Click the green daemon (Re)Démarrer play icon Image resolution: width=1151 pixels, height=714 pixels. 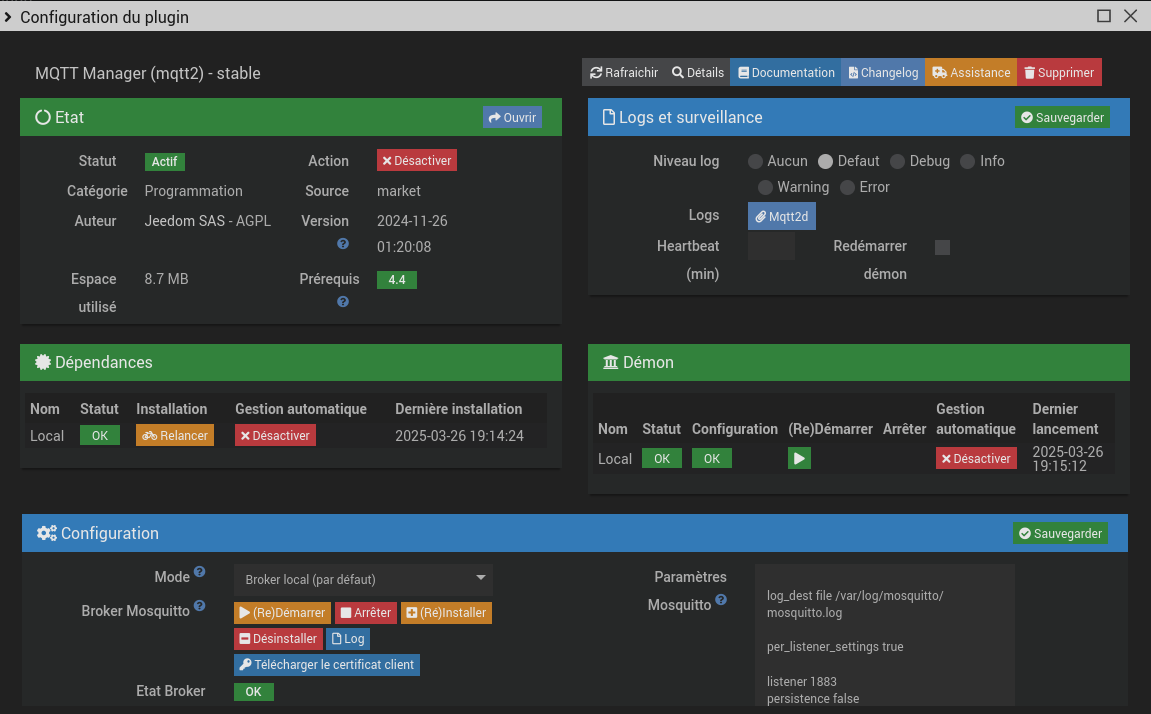coord(799,458)
